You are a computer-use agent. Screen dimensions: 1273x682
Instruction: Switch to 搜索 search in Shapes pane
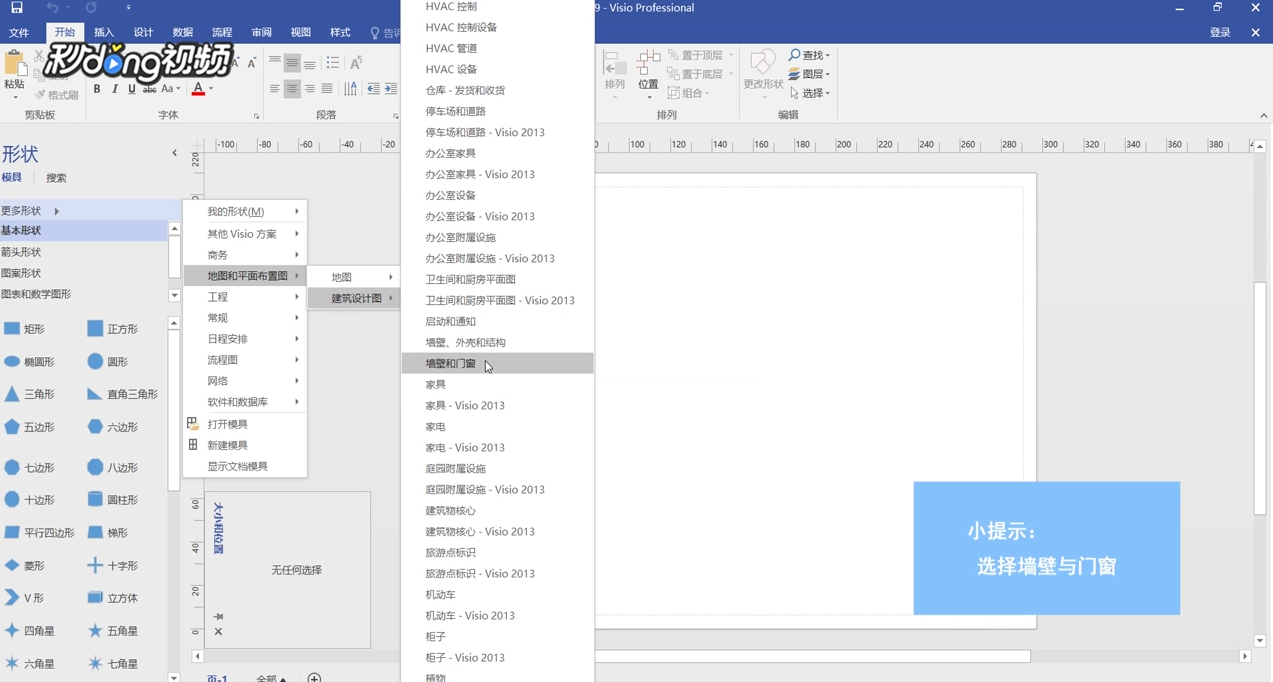(x=56, y=178)
